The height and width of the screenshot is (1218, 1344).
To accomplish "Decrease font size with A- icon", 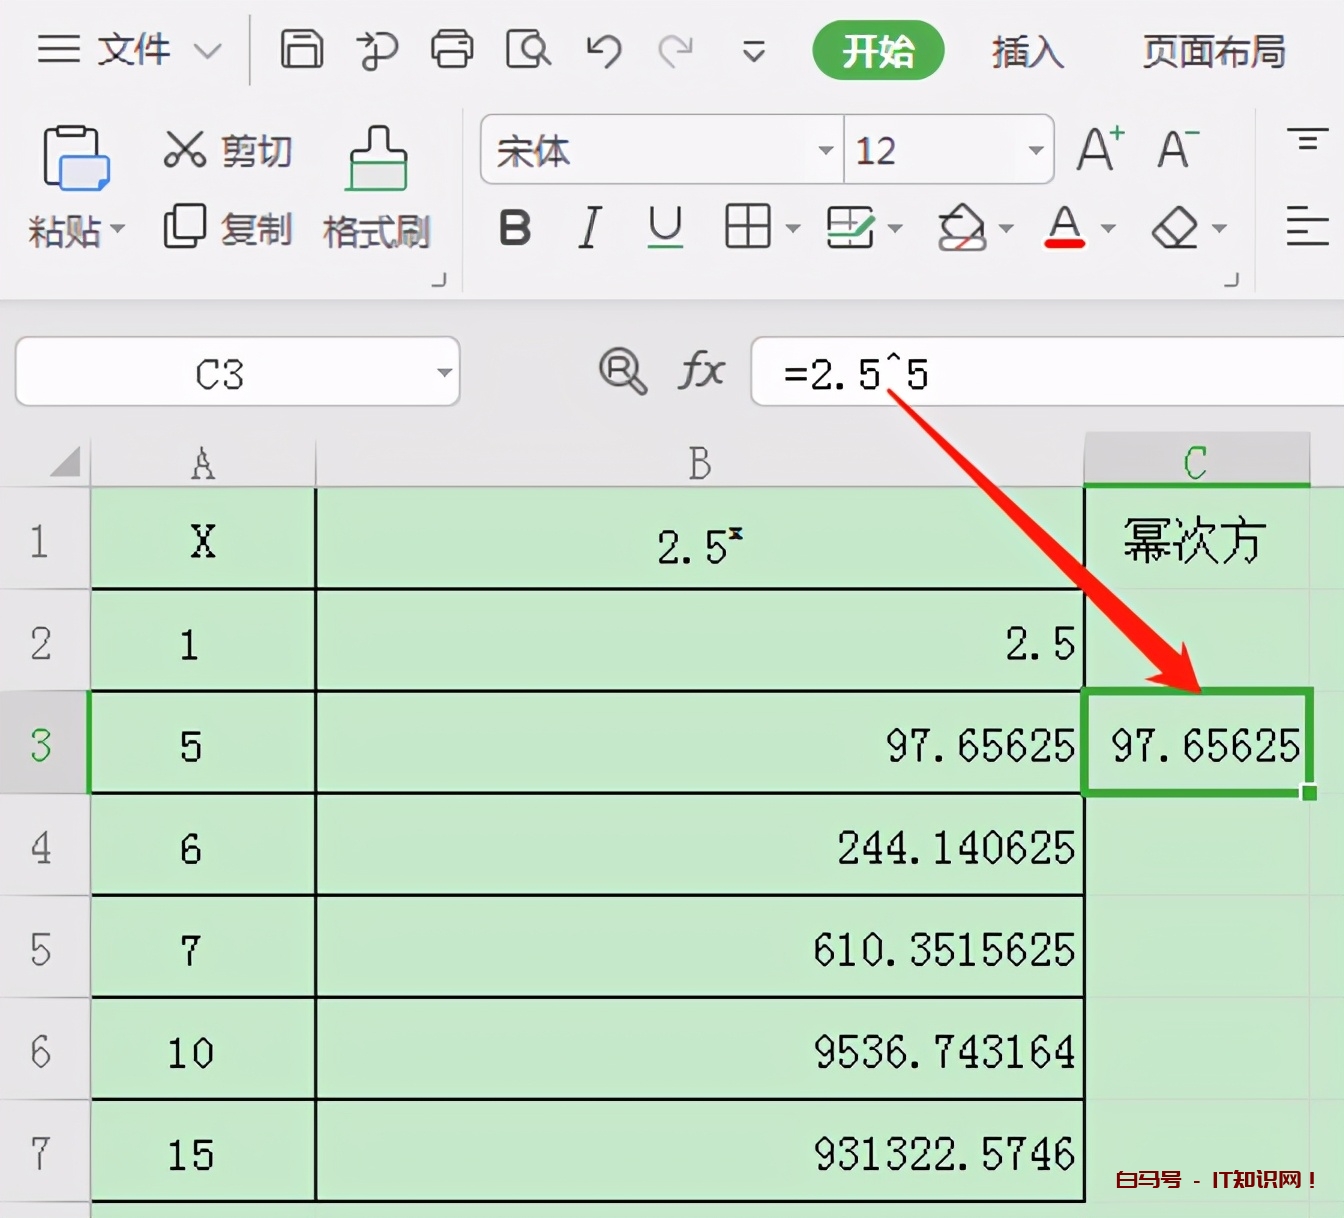I will pyautogui.click(x=1177, y=149).
